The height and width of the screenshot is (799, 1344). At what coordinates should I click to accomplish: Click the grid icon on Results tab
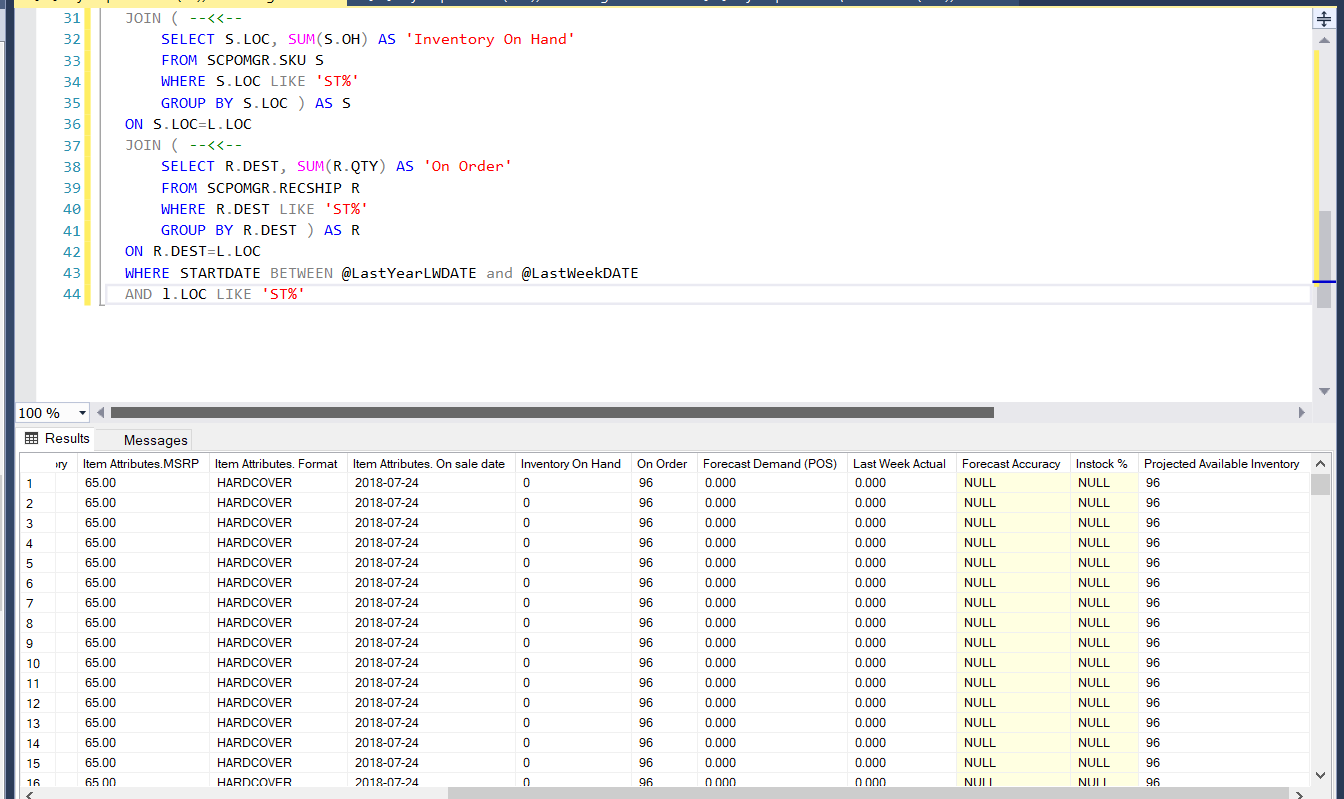point(32,439)
